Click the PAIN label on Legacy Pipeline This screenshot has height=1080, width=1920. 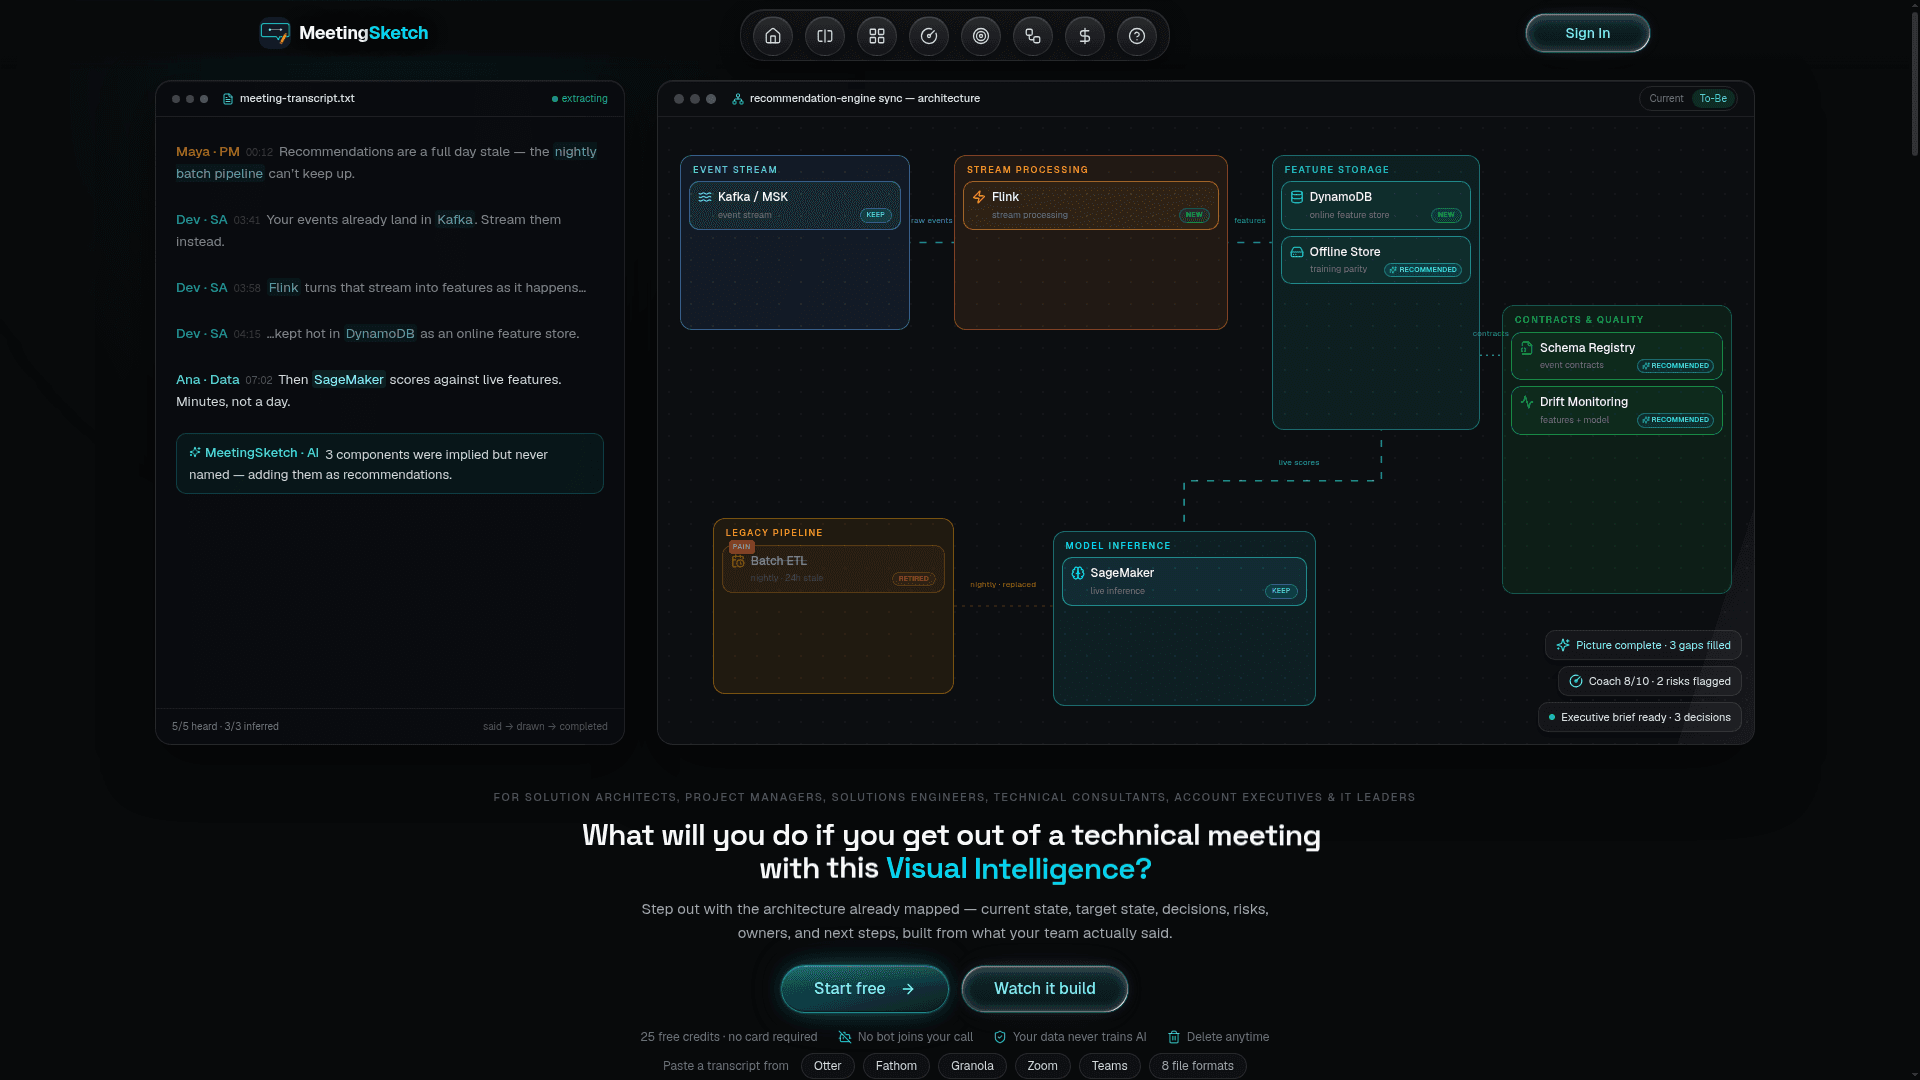741,547
